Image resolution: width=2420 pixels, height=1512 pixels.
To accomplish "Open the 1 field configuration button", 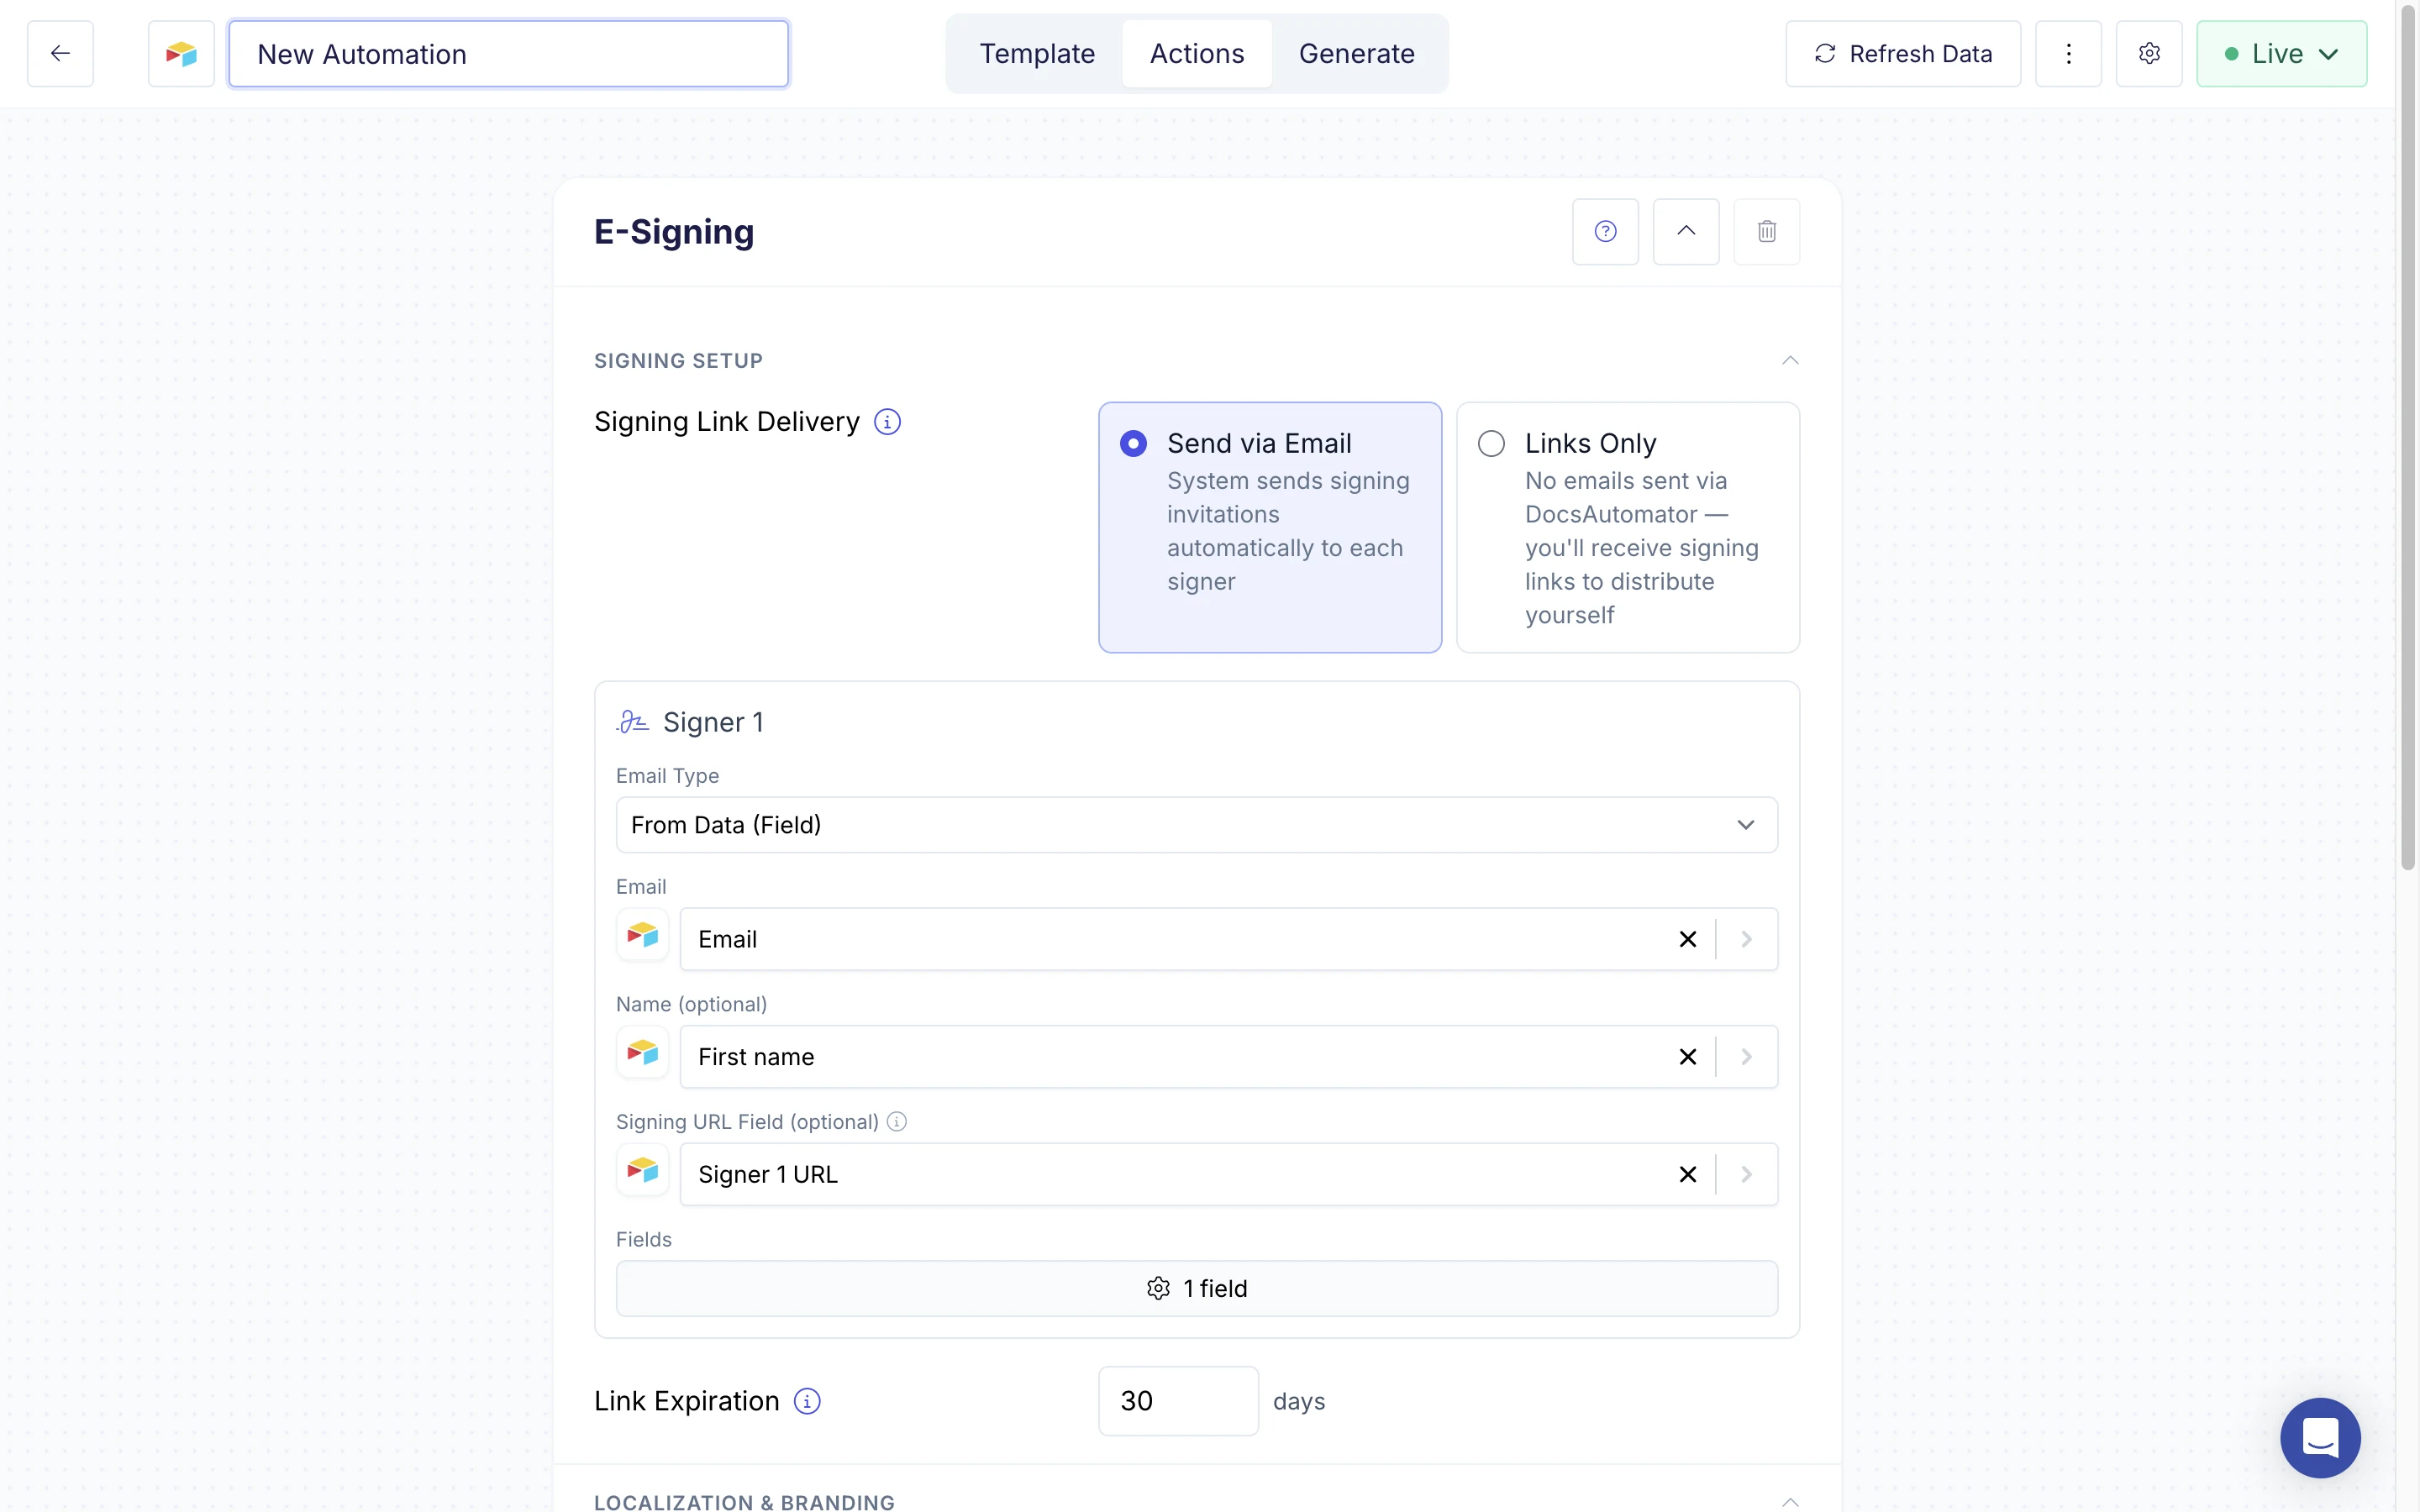I will tap(1197, 1288).
